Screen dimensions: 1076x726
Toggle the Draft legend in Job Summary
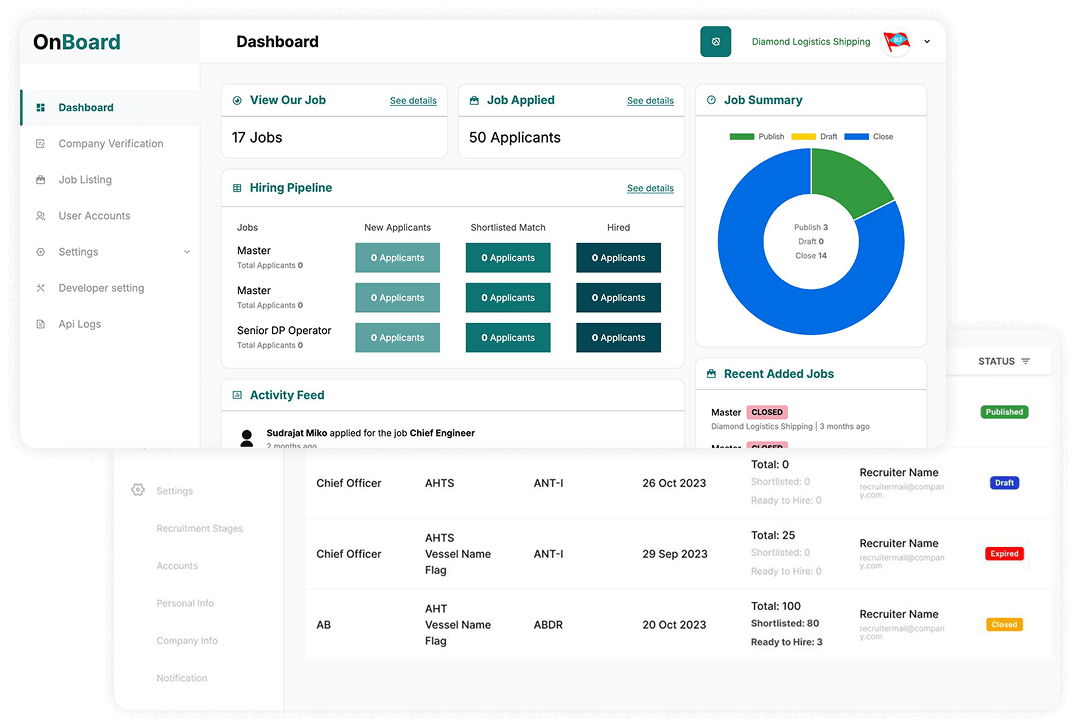coord(814,136)
